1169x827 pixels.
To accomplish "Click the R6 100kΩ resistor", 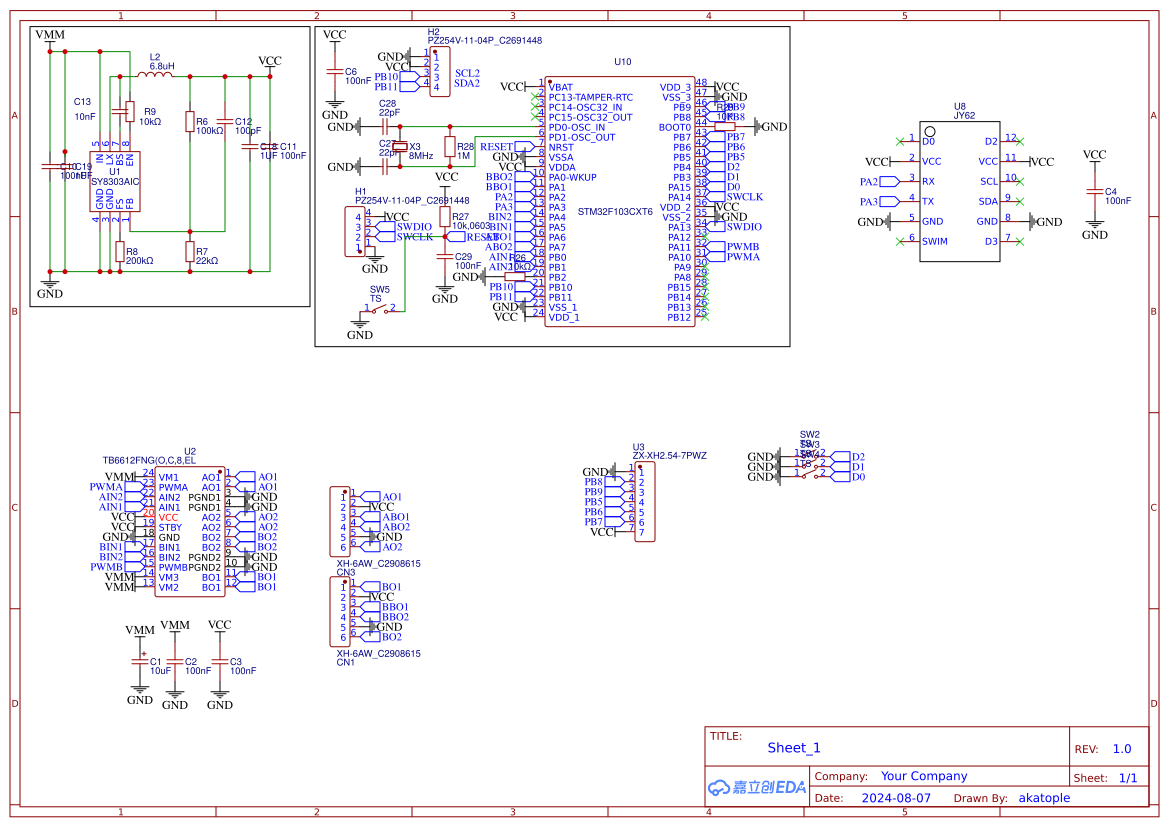I will tap(190, 122).
